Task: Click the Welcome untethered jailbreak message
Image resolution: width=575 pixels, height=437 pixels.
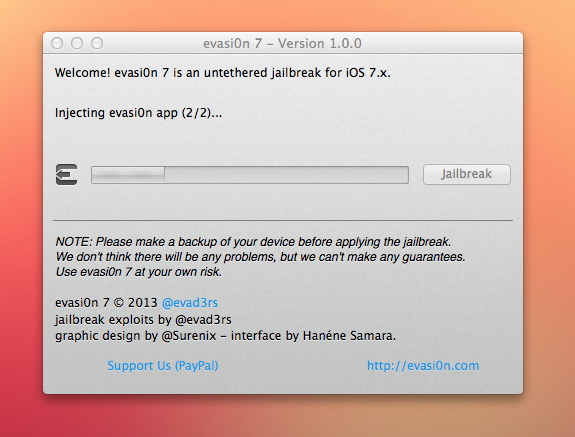Action: click(x=223, y=73)
